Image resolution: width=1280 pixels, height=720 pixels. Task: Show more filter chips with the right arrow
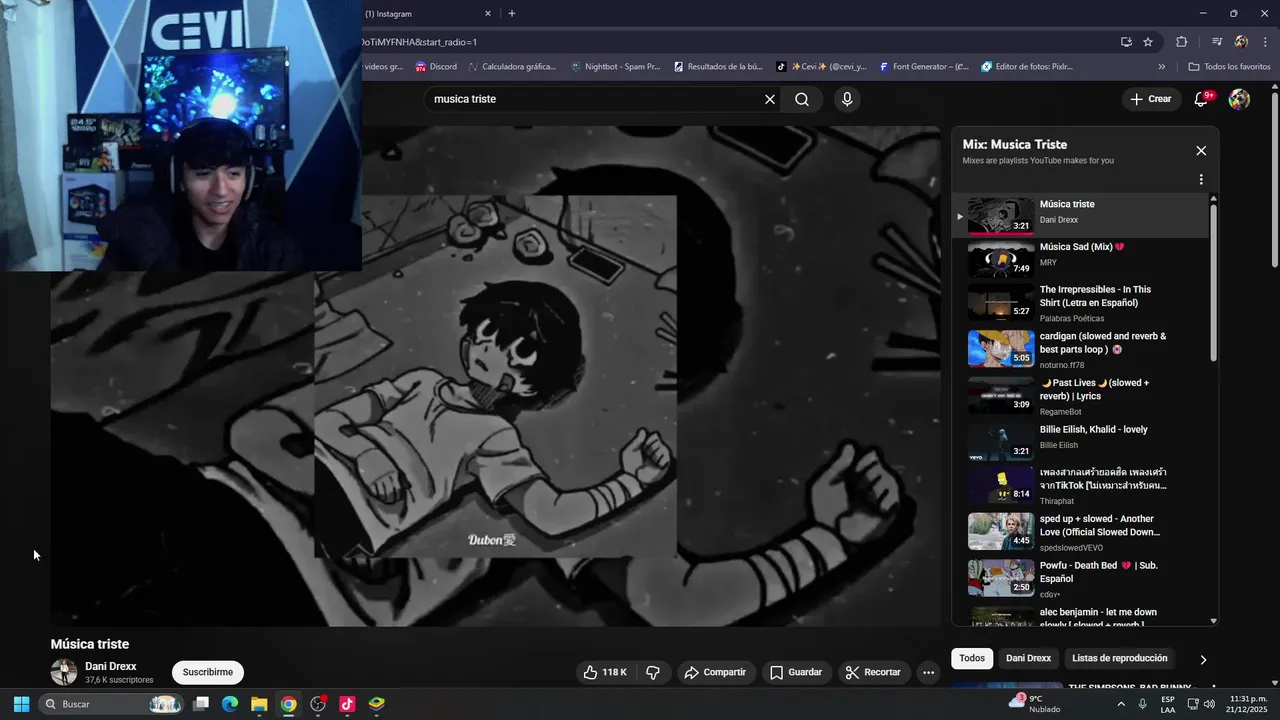pyautogui.click(x=1203, y=659)
